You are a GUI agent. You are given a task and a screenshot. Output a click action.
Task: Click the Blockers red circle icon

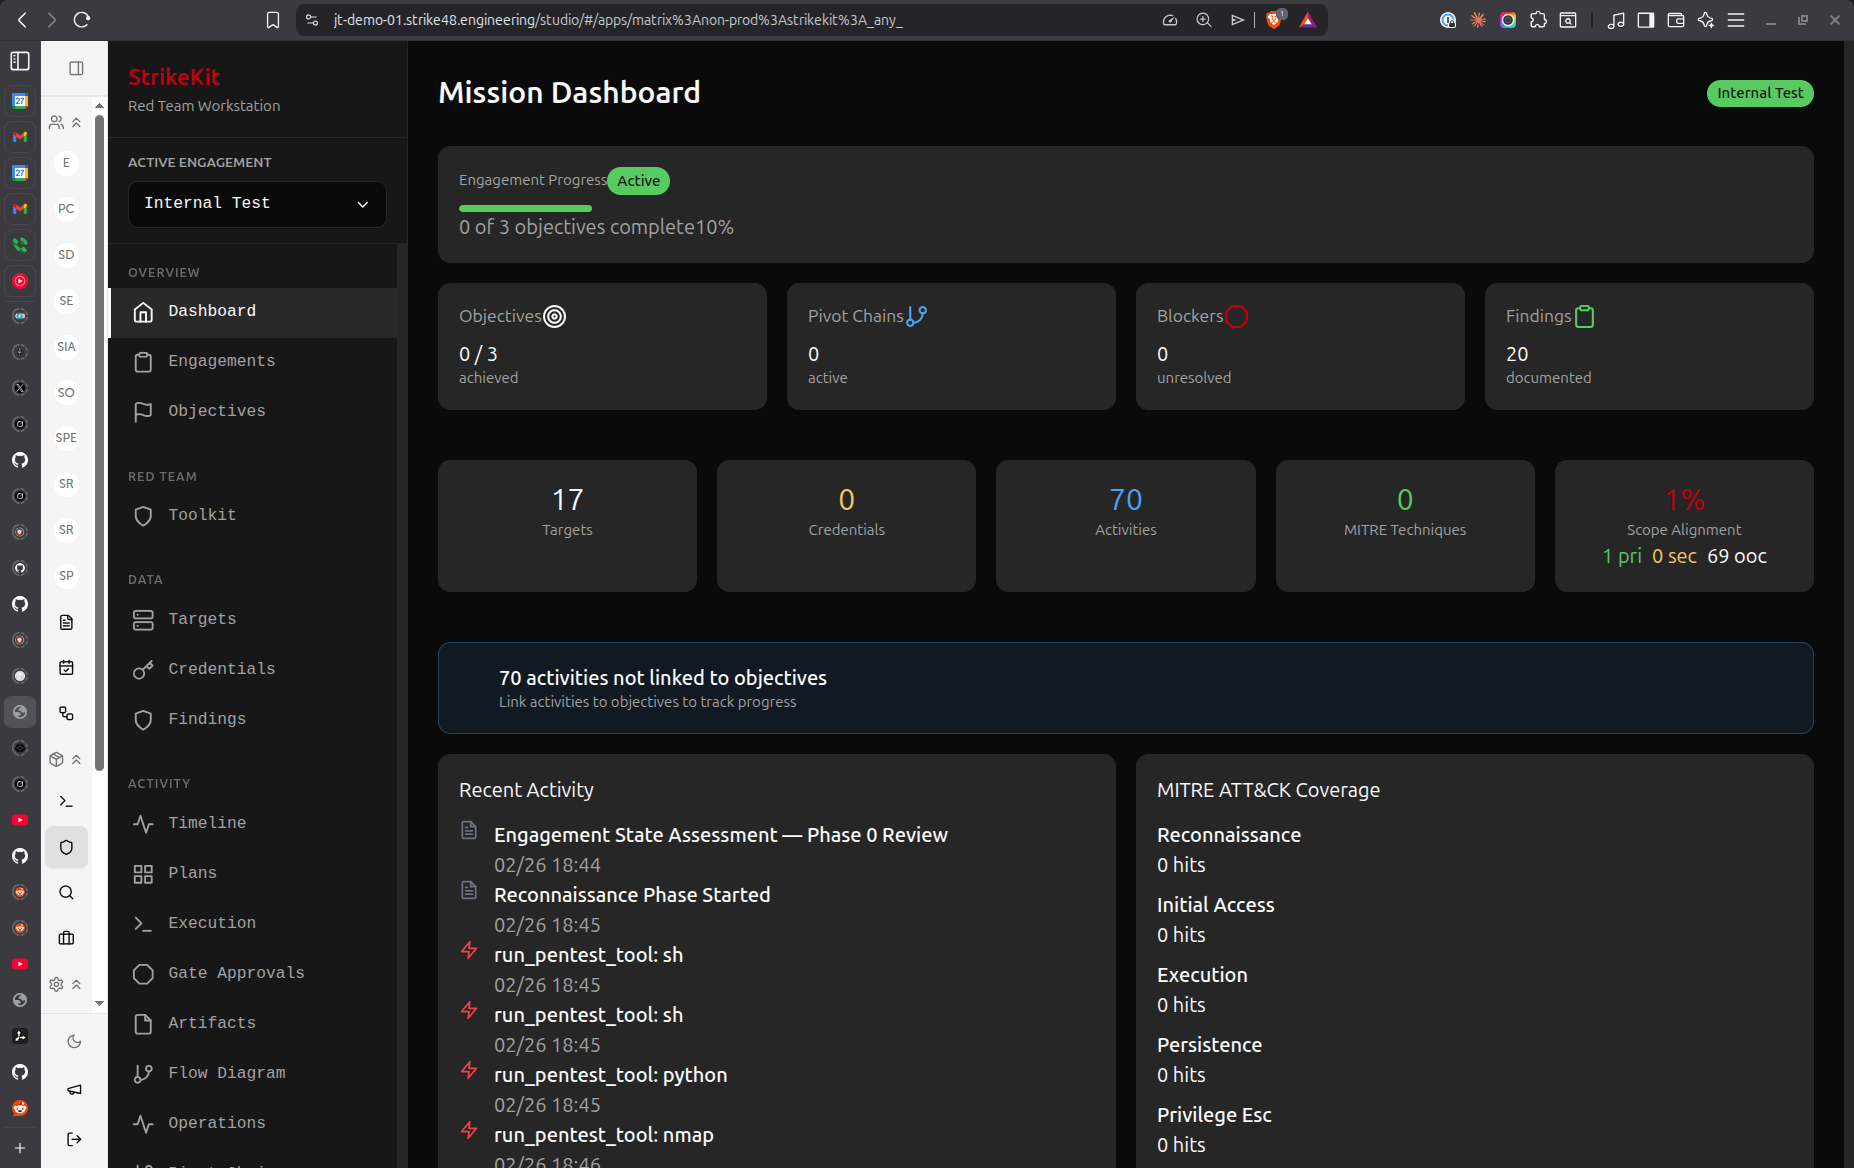point(1237,316)
